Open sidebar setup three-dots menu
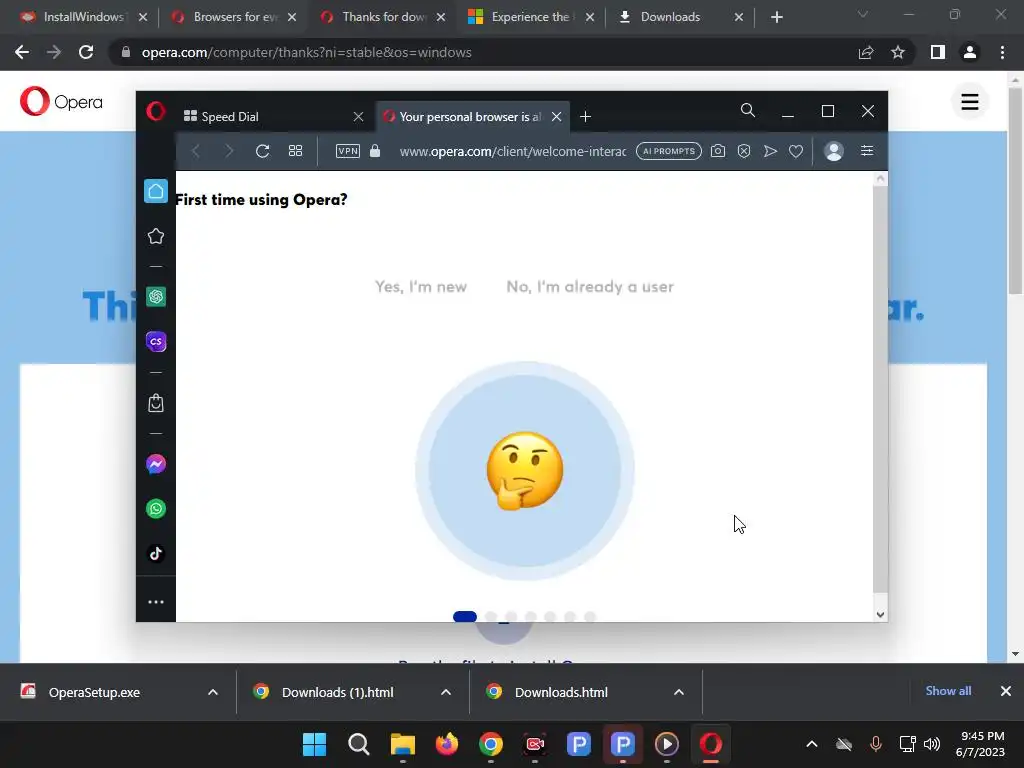This screenshot has height=768, width=1024. [155, 602]
